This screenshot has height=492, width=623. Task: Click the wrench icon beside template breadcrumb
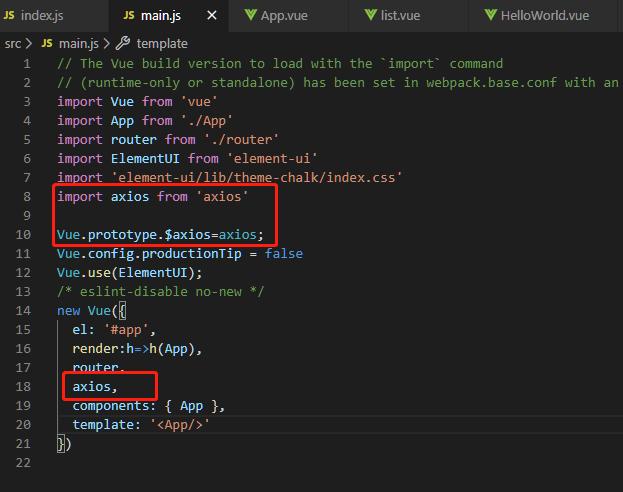pos(123,44)
